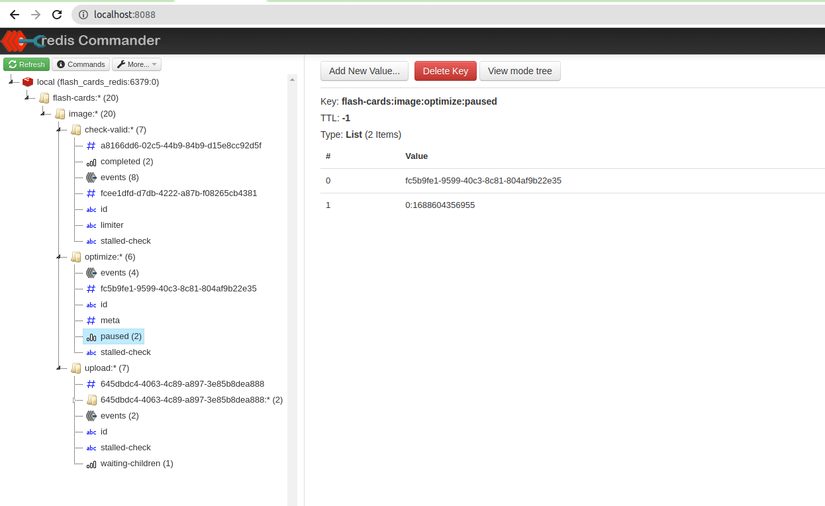Screen dimensions: 825x506
Task: Click the site info icon in address bar
Action: click(x=83, y=15)
